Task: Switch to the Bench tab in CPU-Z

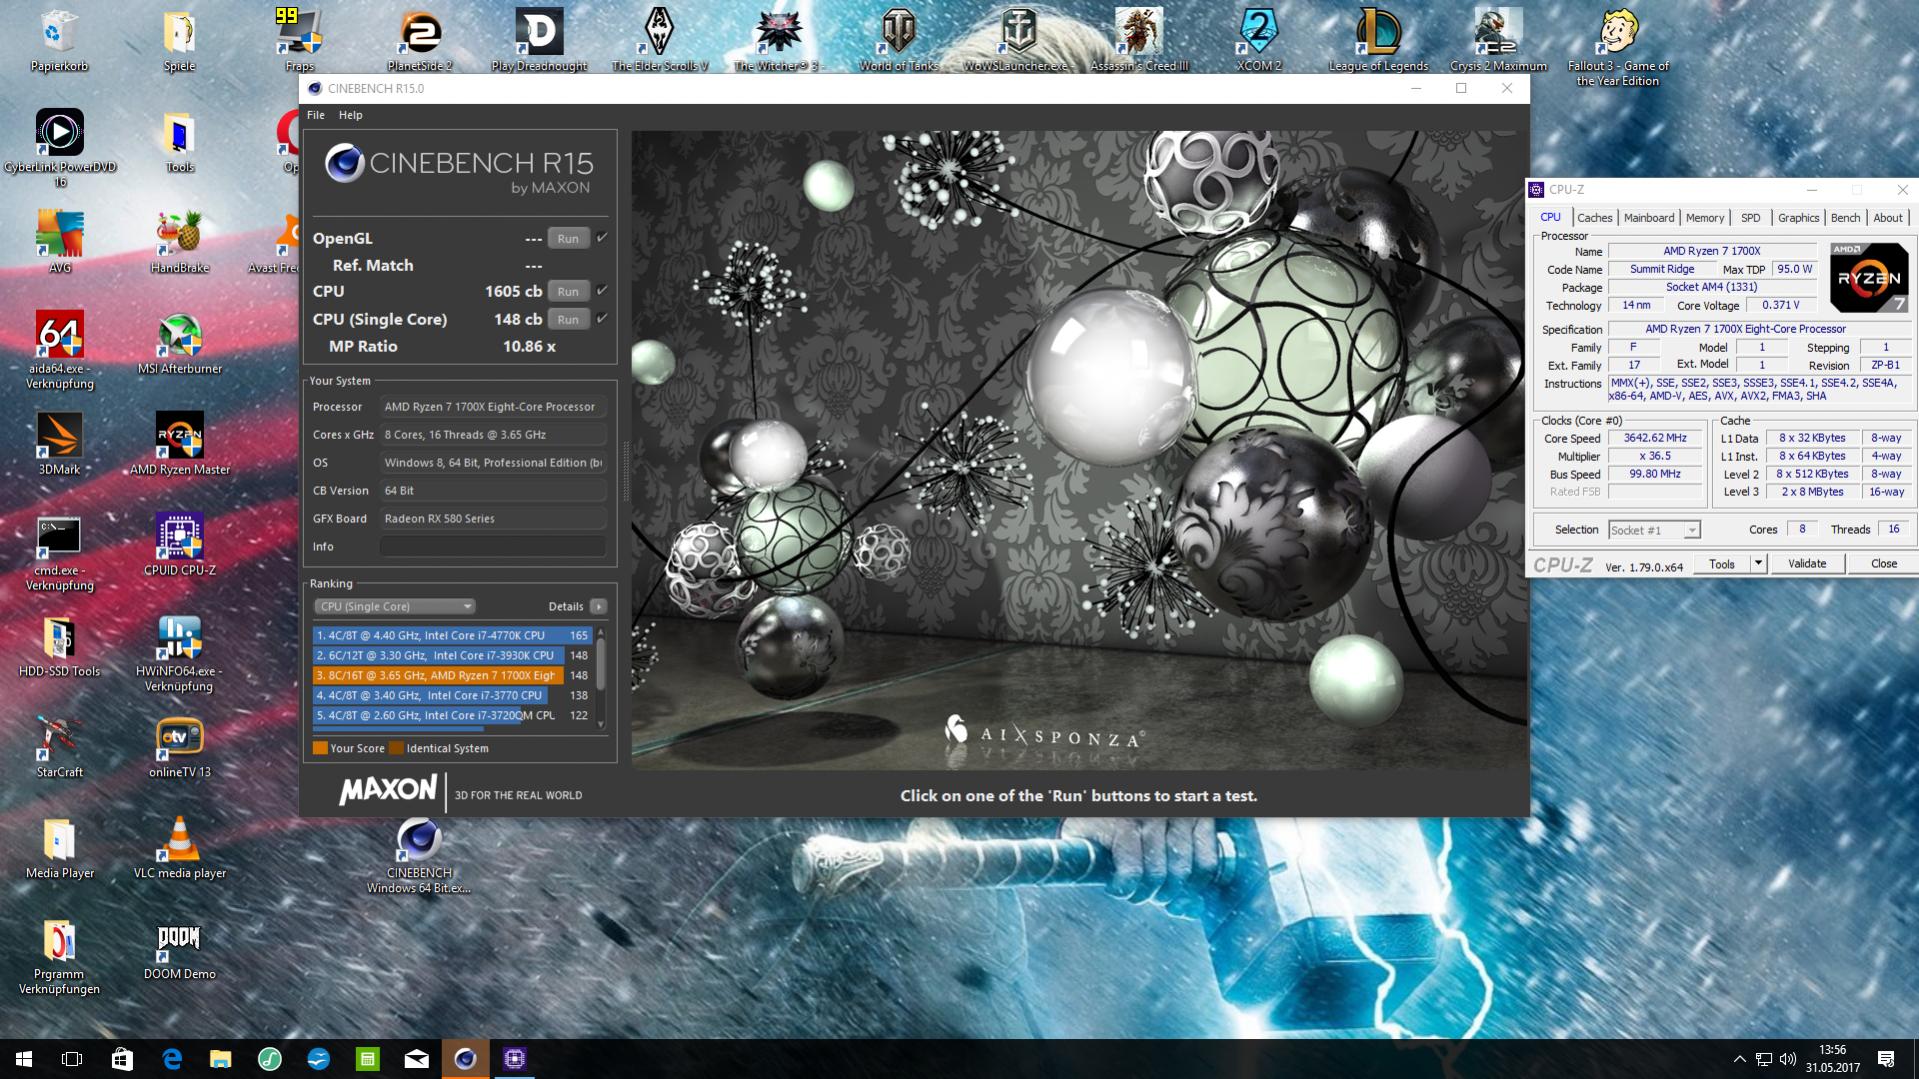Action: [x=1845, y=218]
